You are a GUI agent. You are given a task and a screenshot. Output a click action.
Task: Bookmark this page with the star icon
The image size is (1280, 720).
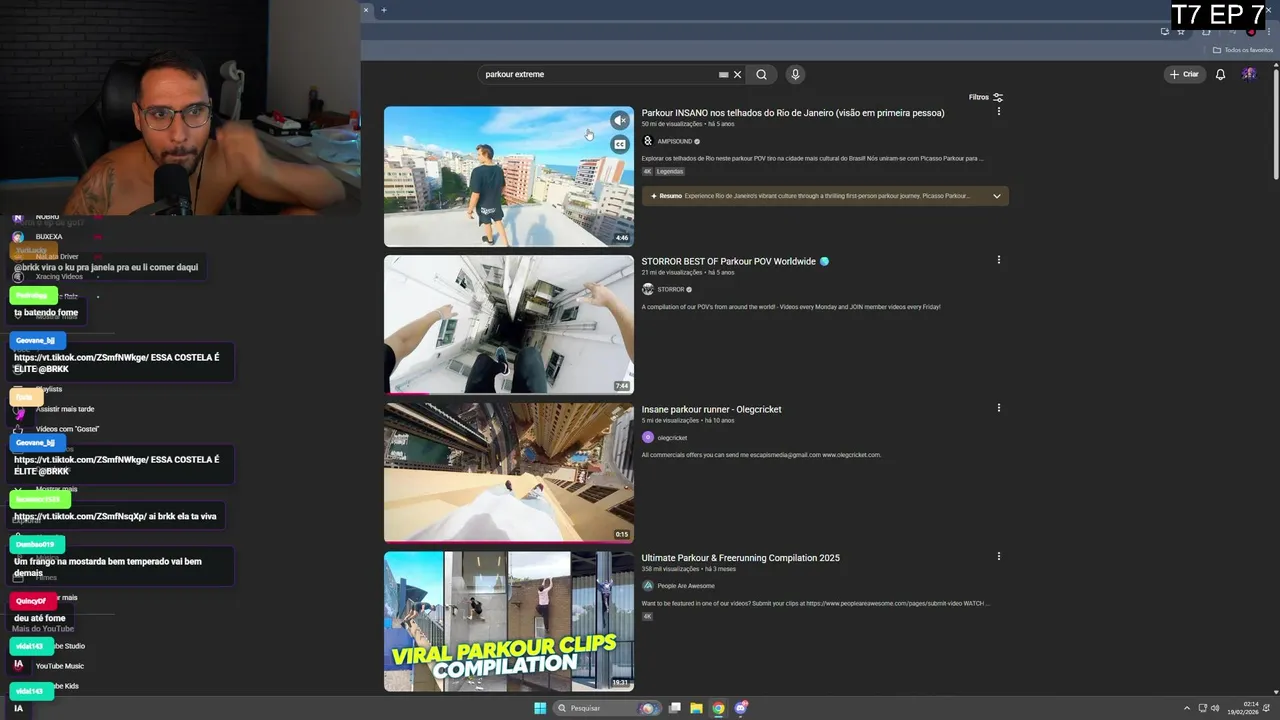pos(1181,31)
